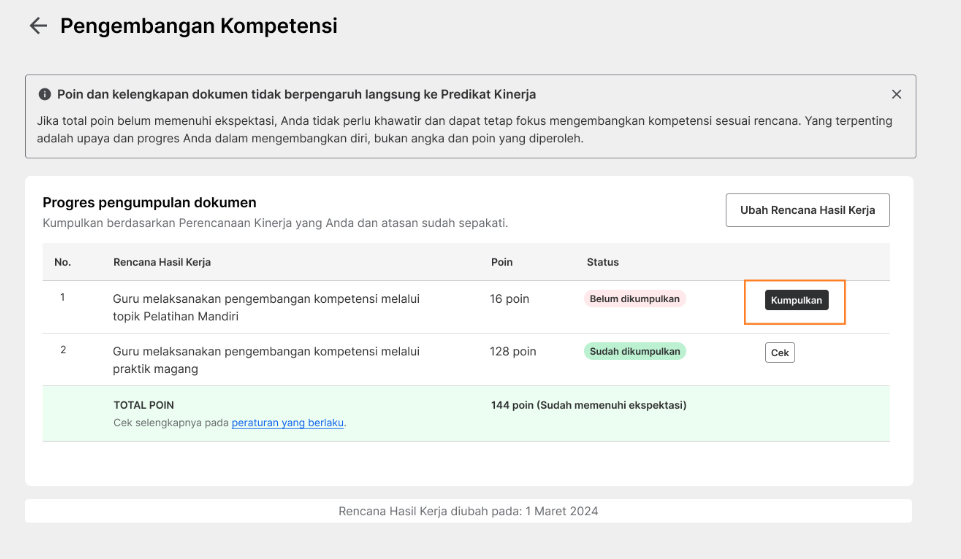This screenshot has height=559, width=961.
Task: Select the praktik magang row description
Action: click(266, 360)
